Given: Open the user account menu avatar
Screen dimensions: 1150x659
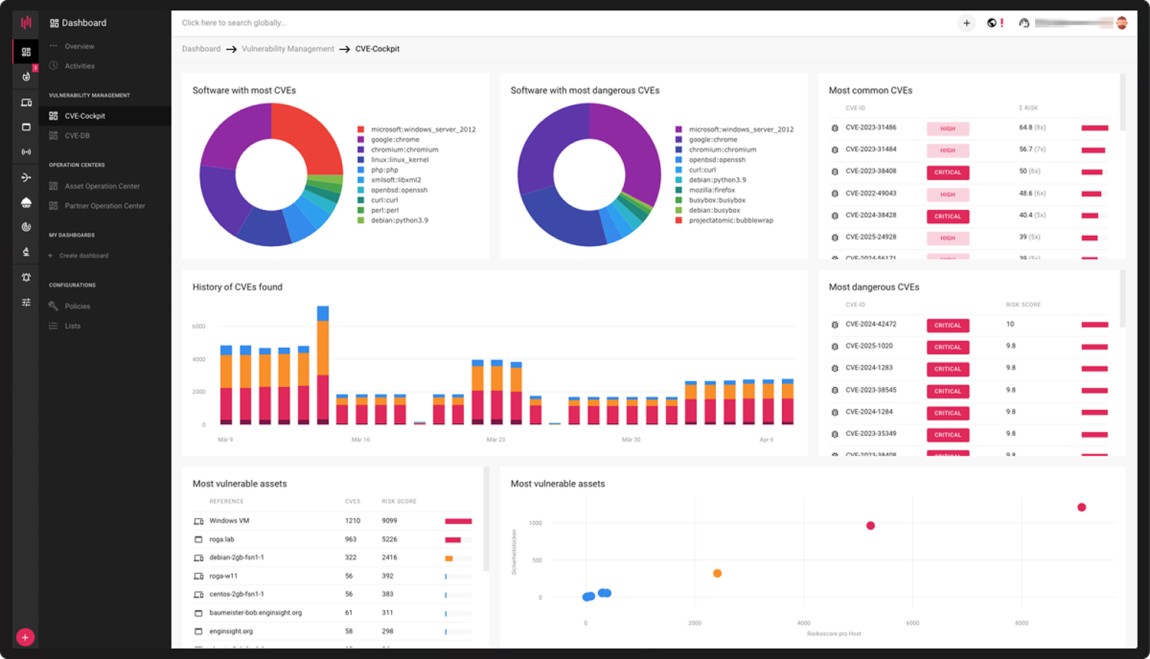Looking at the screenshot, I should [x=1121, y=23].
